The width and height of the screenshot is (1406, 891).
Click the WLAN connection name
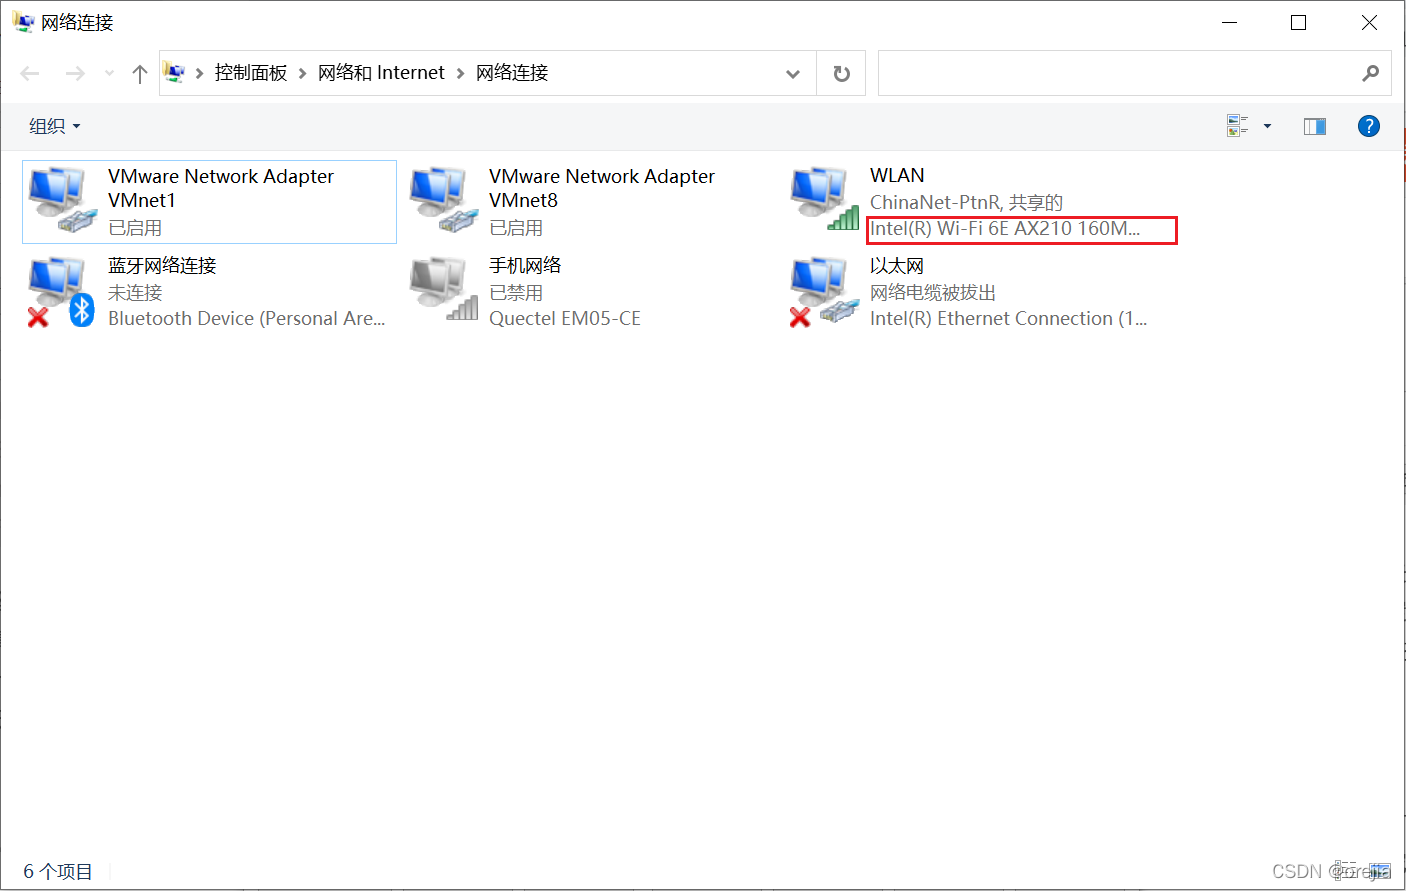click(x=897, y=176)
